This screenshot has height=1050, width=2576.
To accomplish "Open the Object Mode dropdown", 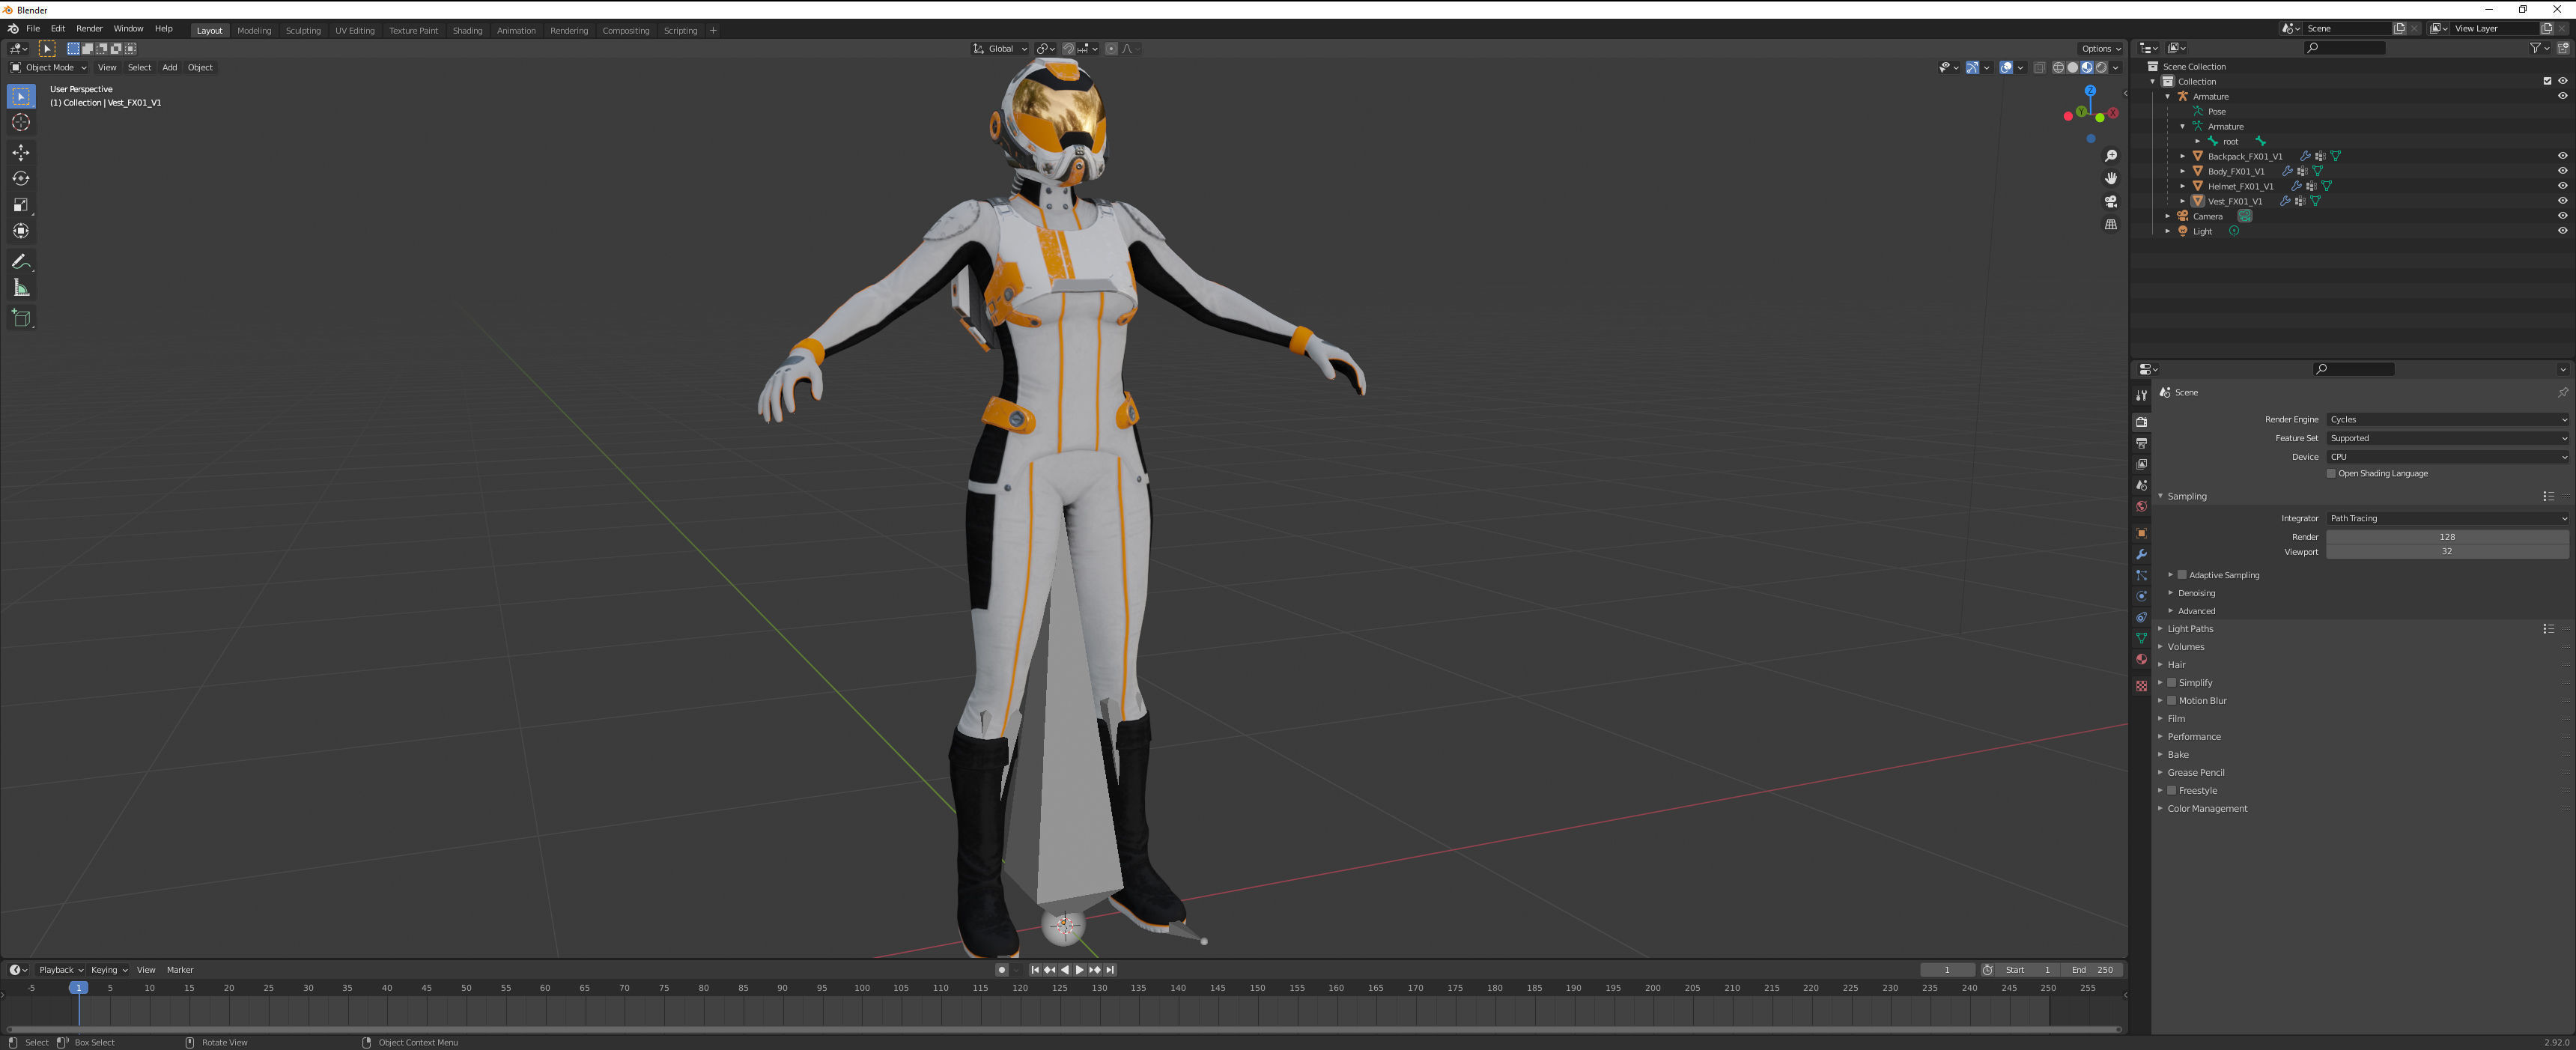I will 49,68.
